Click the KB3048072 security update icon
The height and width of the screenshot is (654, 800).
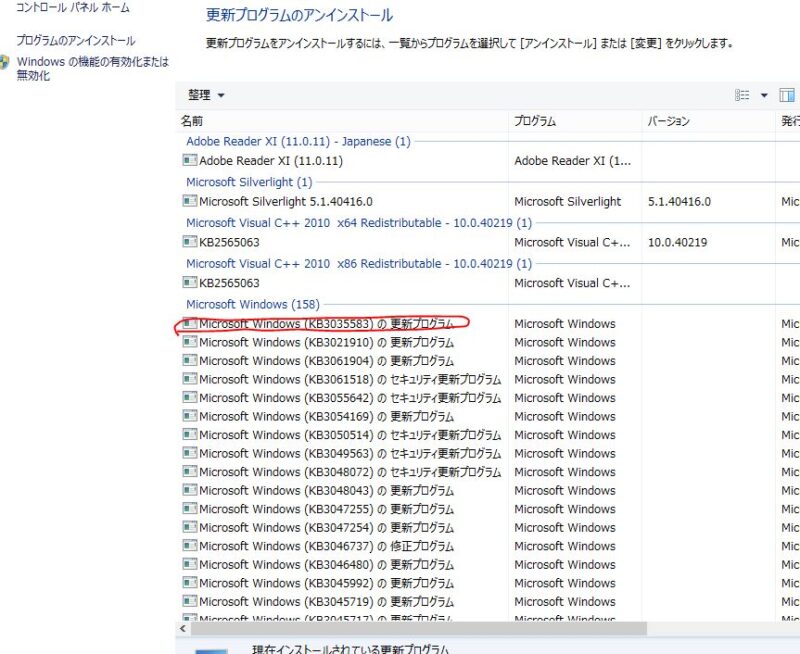(190, 471)
